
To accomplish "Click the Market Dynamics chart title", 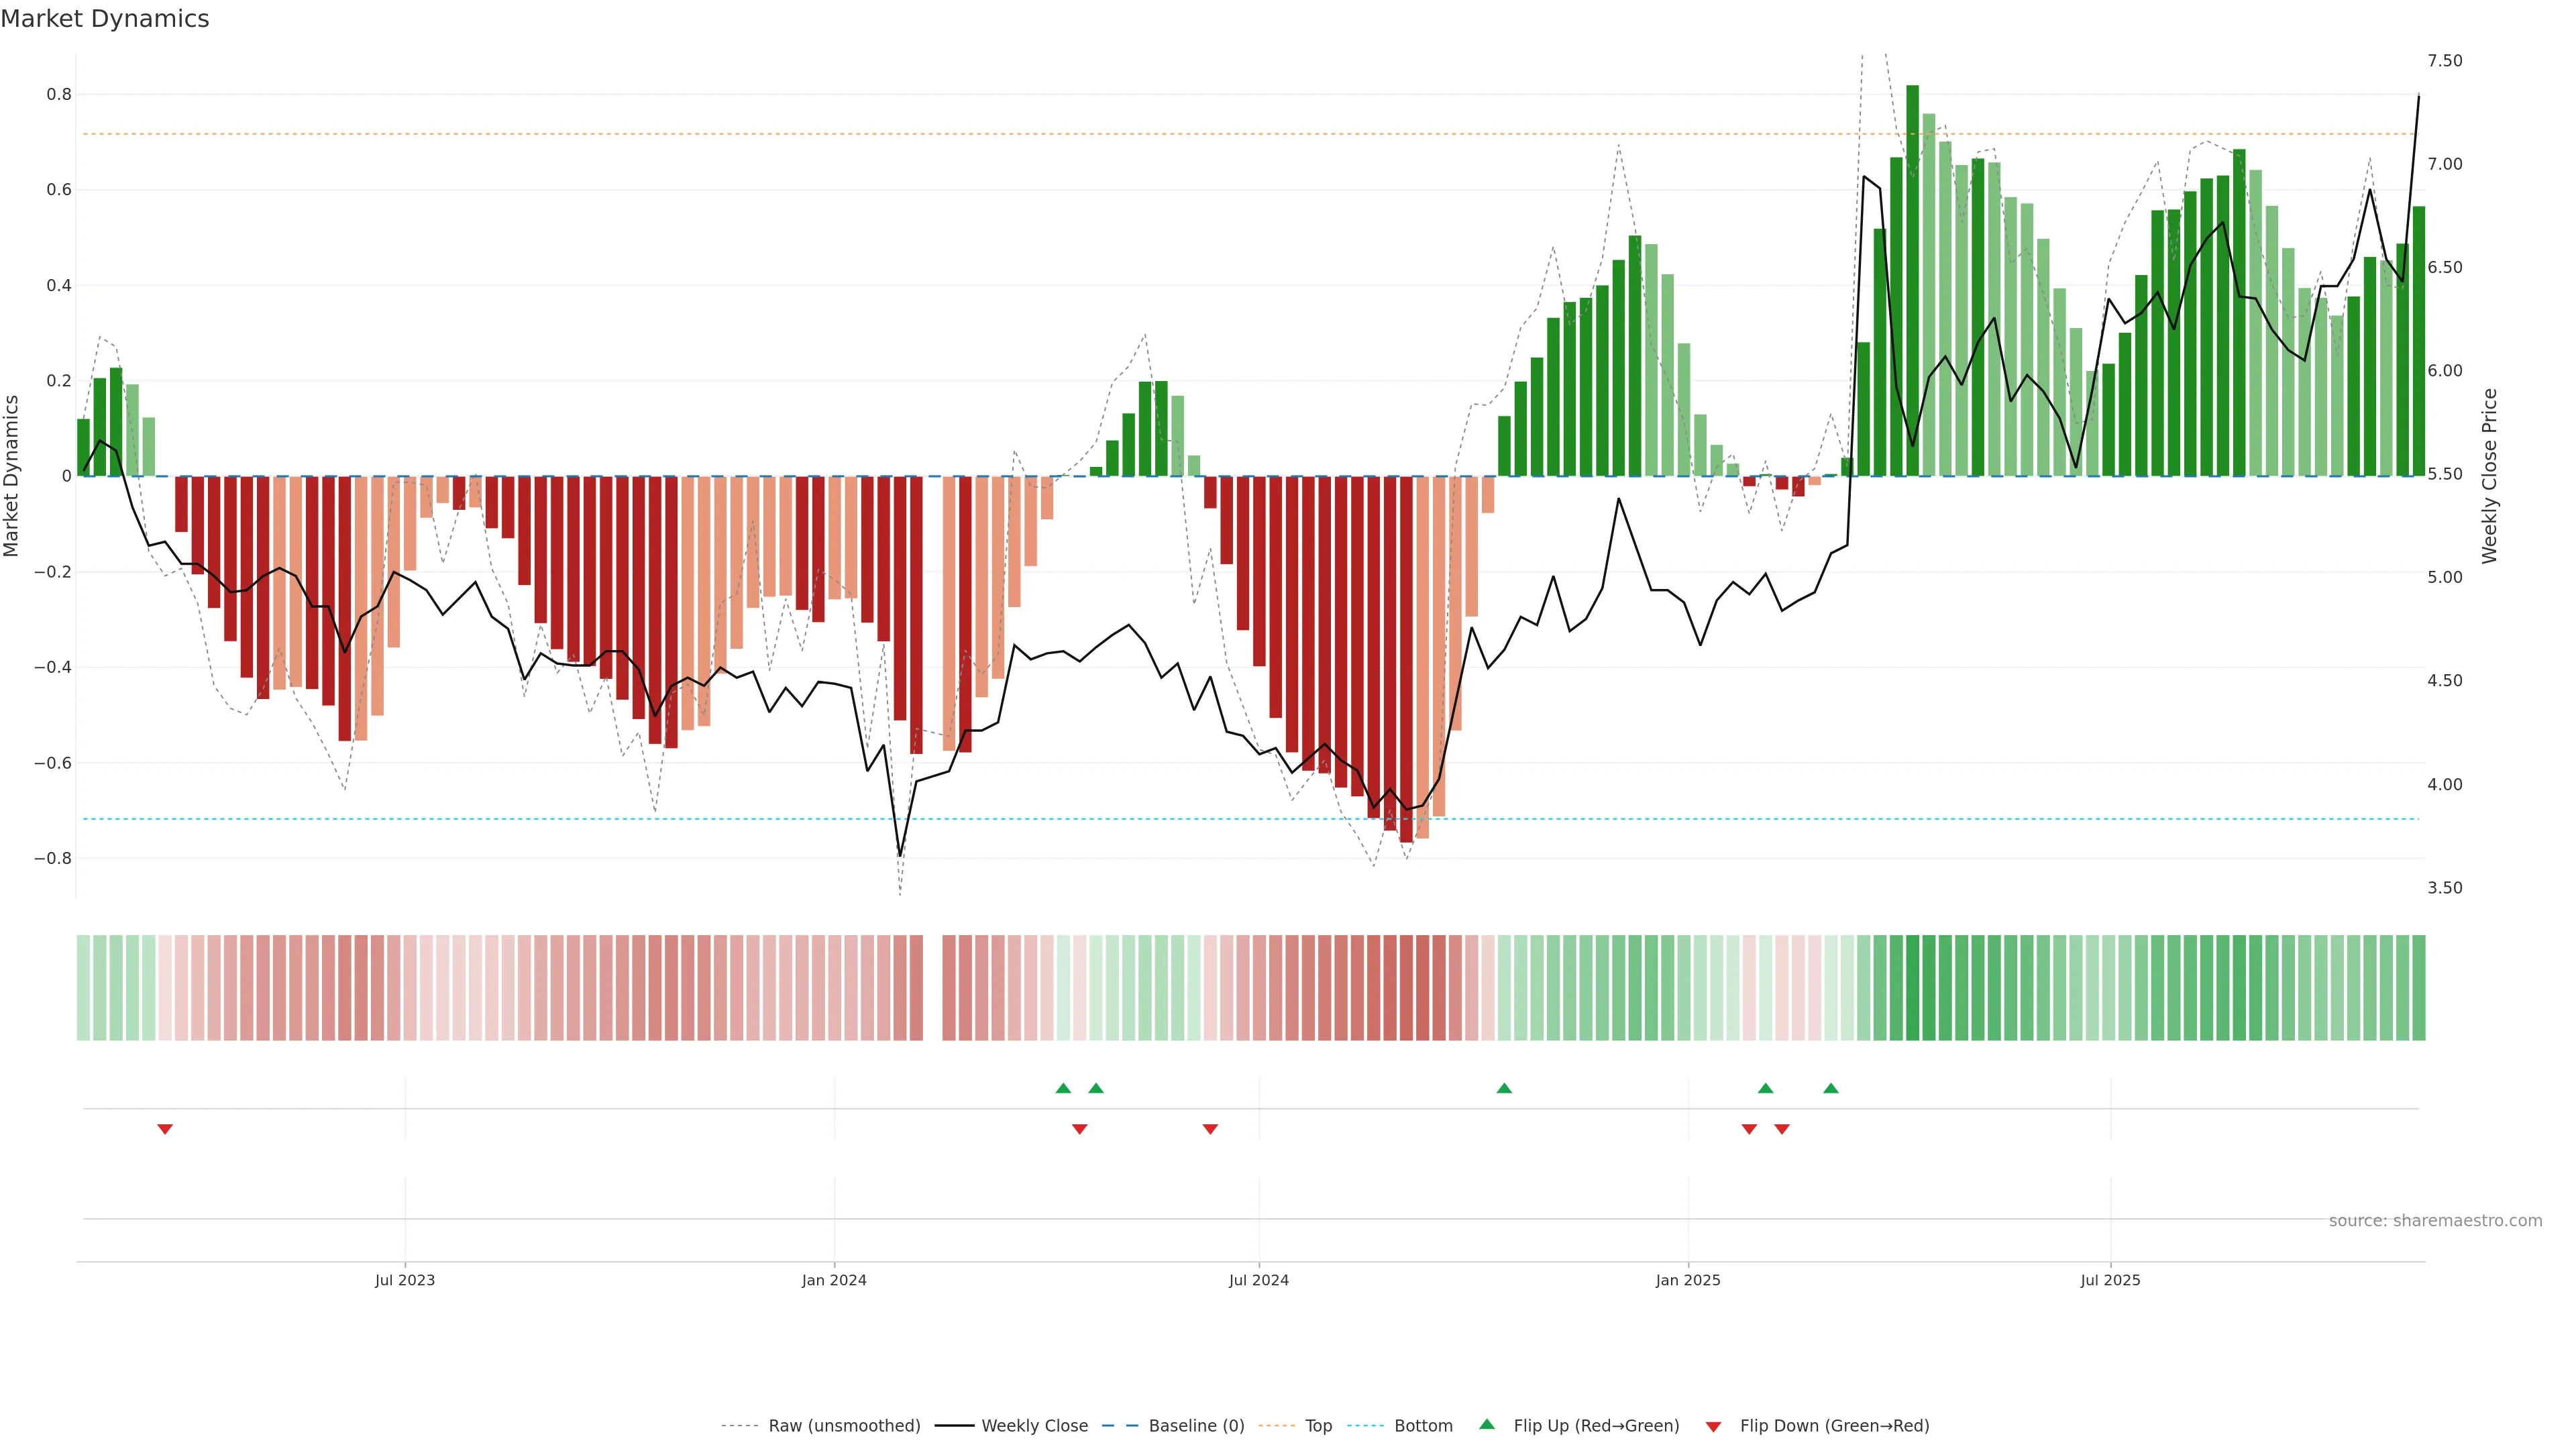I will 105,19.
